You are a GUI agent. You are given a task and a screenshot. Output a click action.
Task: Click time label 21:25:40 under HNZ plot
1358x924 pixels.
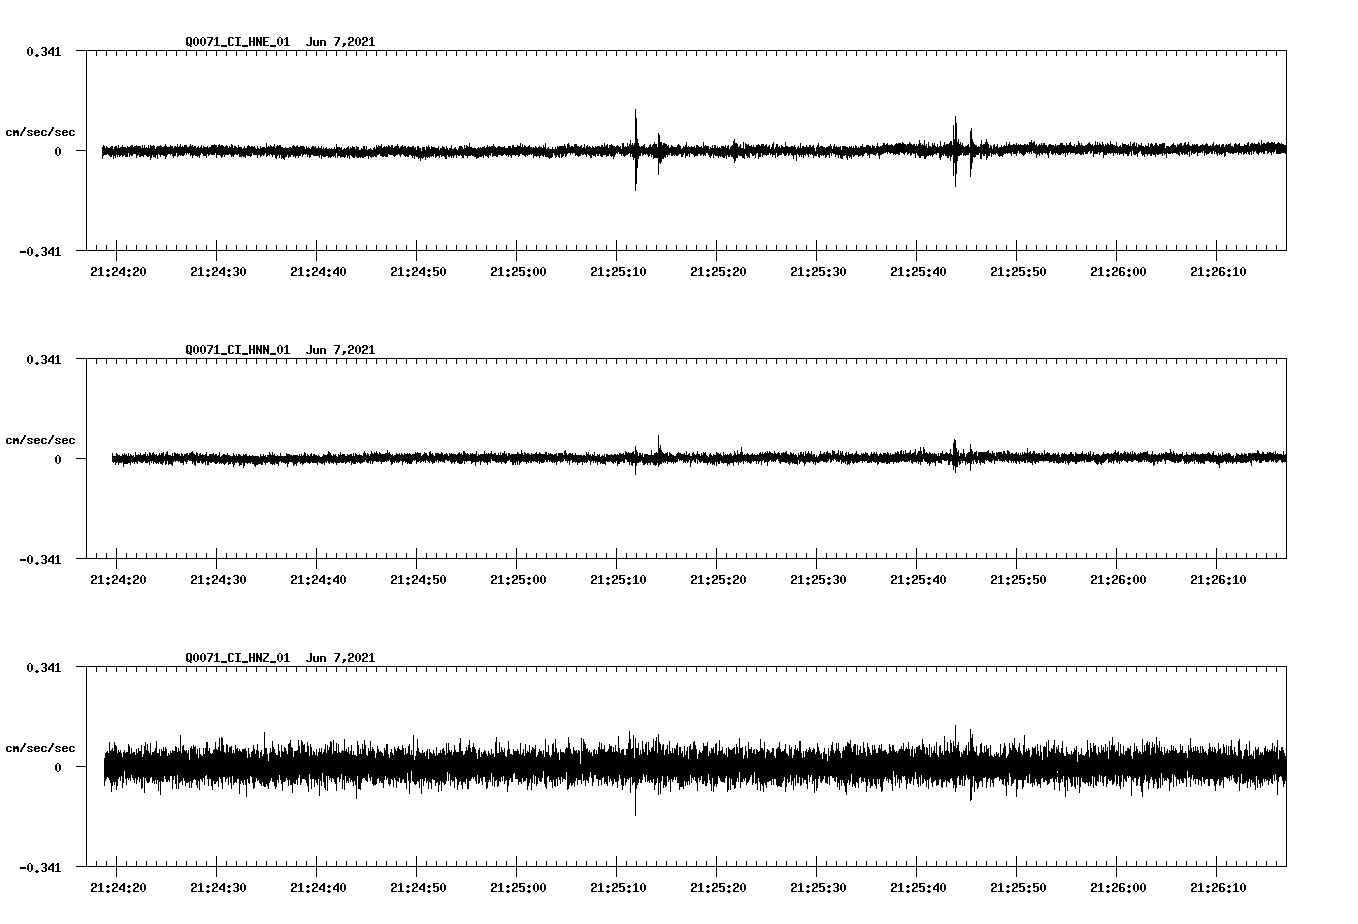918,887
